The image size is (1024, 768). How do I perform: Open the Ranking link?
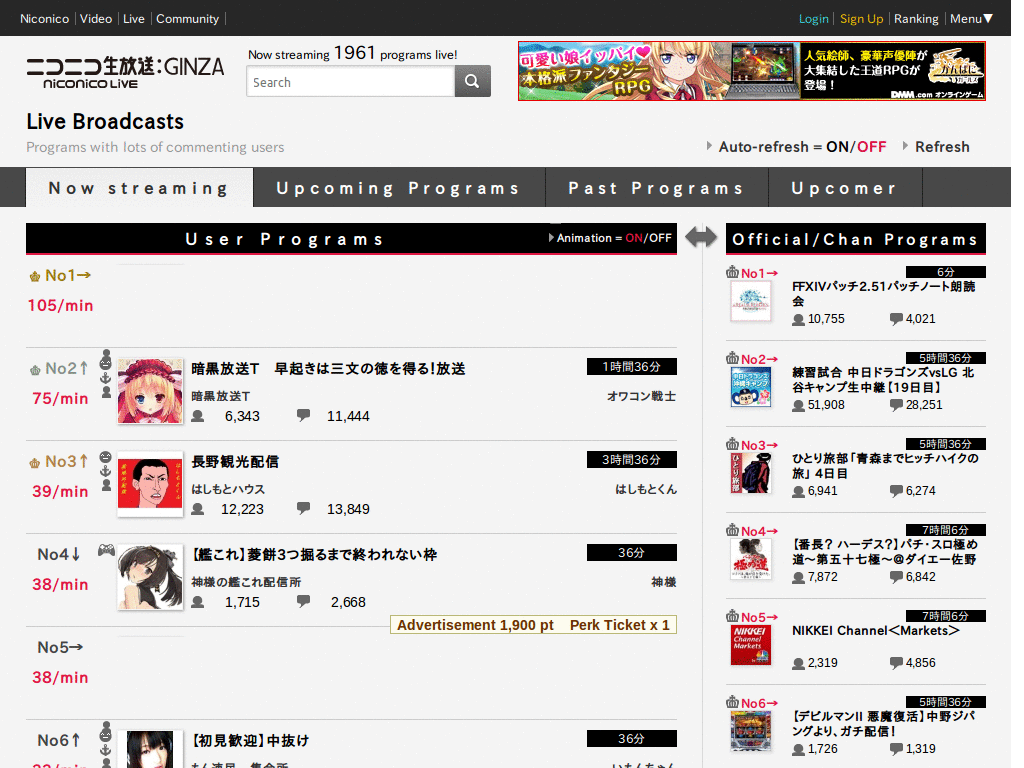tap(916, 19)
